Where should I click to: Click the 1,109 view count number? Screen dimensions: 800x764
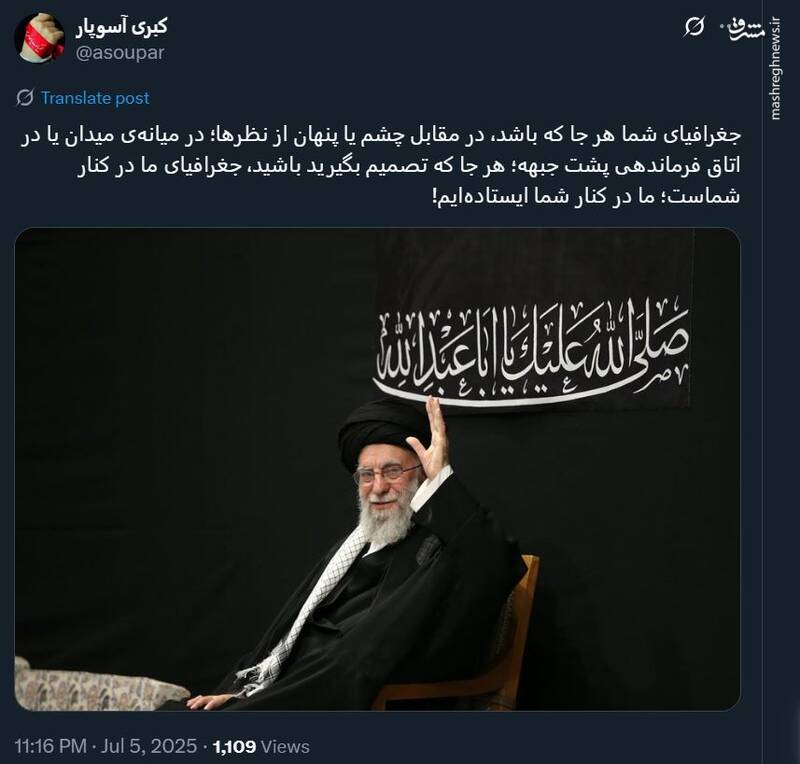[x=234, y=747]
